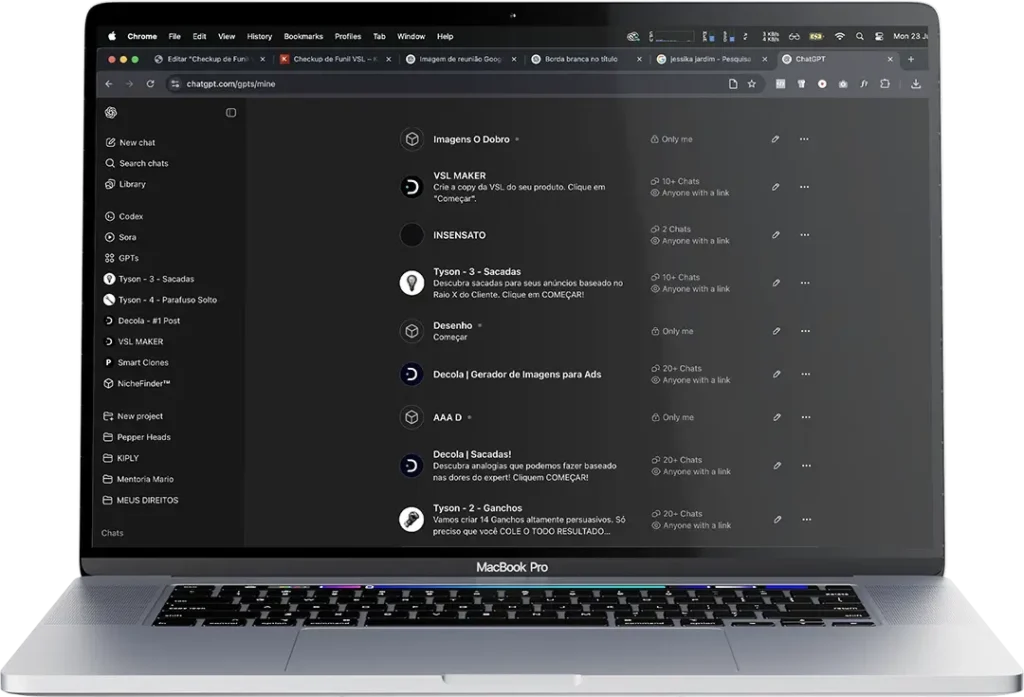Open the Library section
Image resolution: width=1024 pixels, height=697 pixels.
(125, 184)
